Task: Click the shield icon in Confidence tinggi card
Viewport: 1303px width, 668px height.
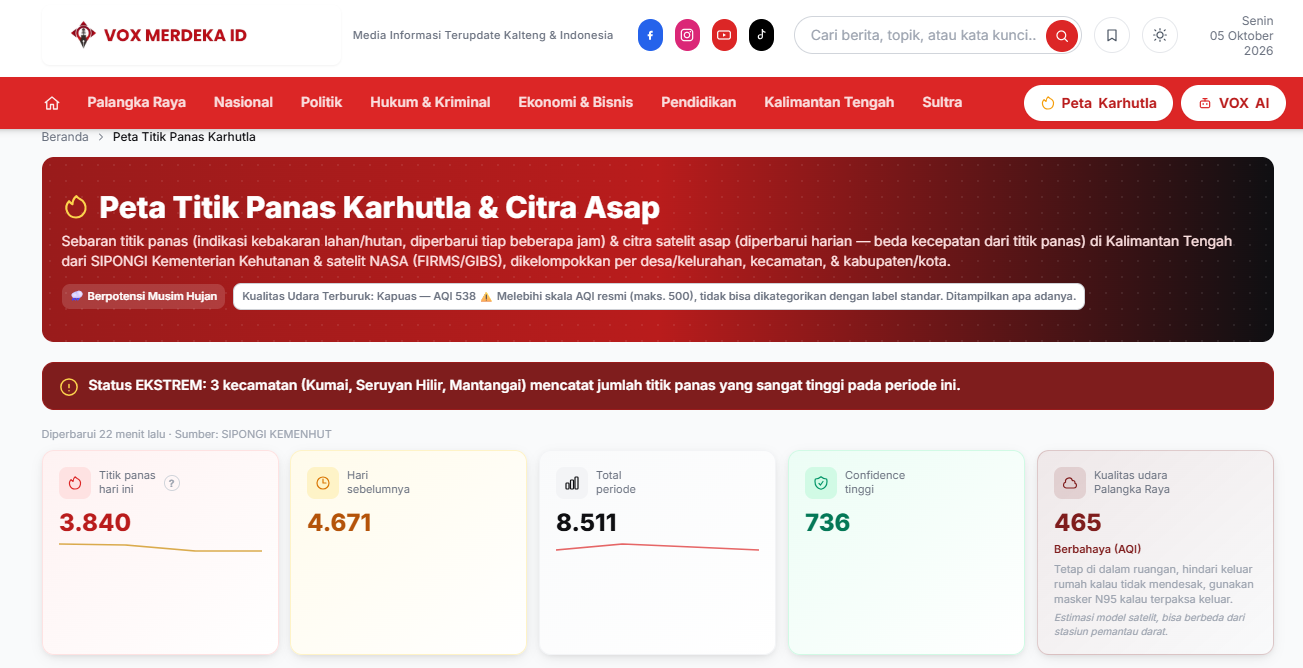Action: pos(821,483)
